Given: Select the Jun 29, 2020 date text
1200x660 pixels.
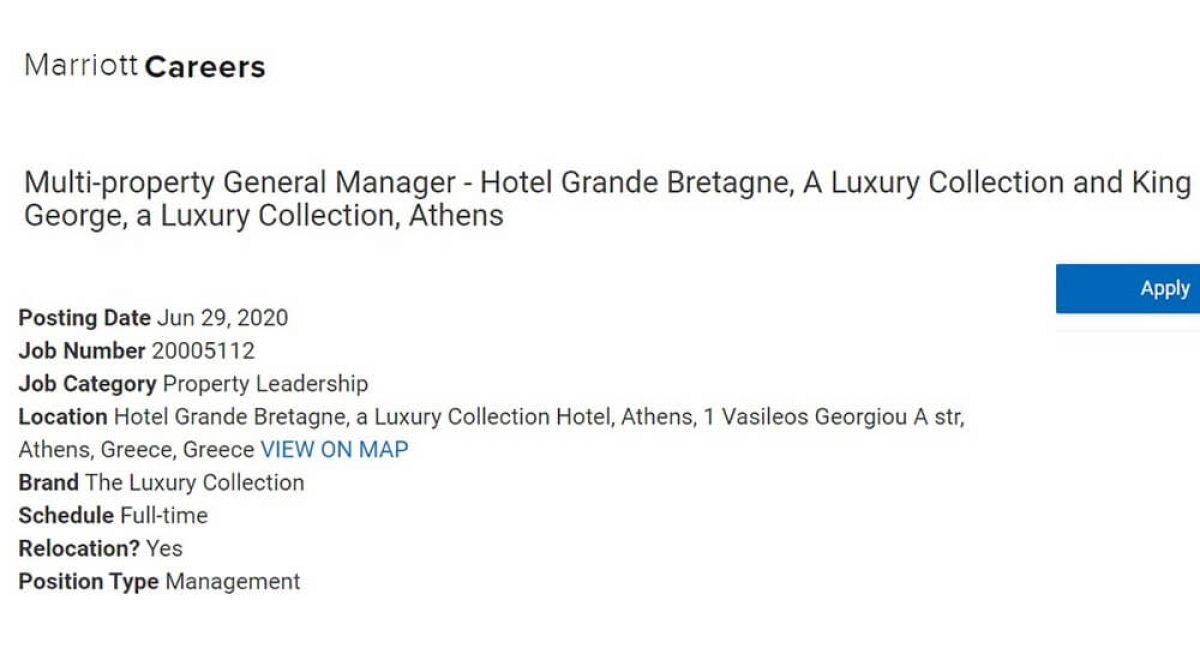Looking at the screenshot, I should (x=222, y=318).
